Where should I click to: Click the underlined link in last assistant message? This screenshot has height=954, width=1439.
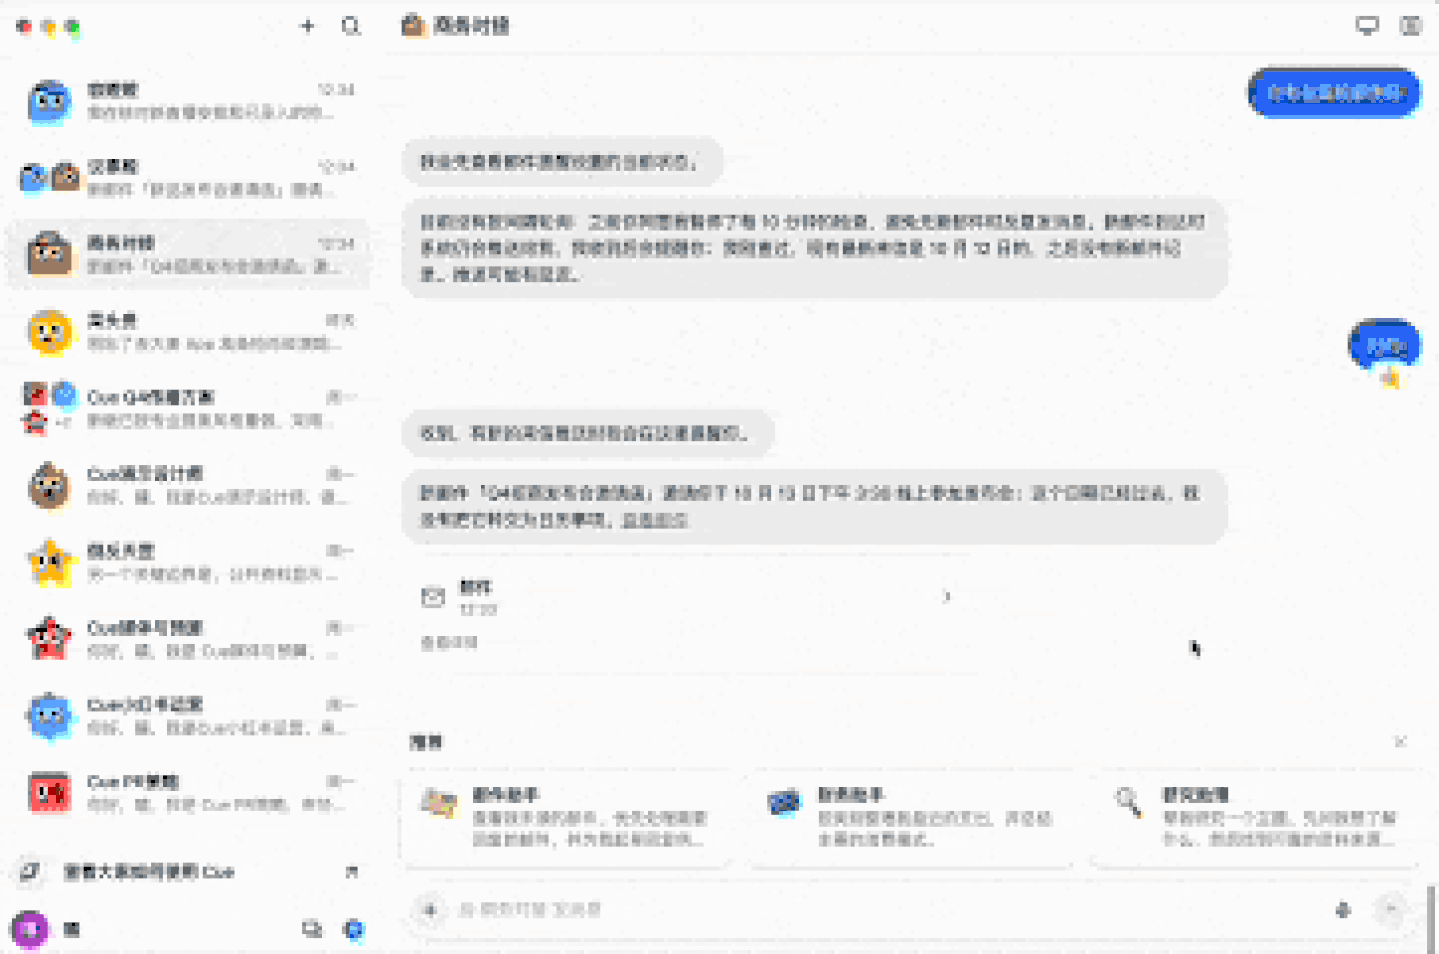point(655,520)
